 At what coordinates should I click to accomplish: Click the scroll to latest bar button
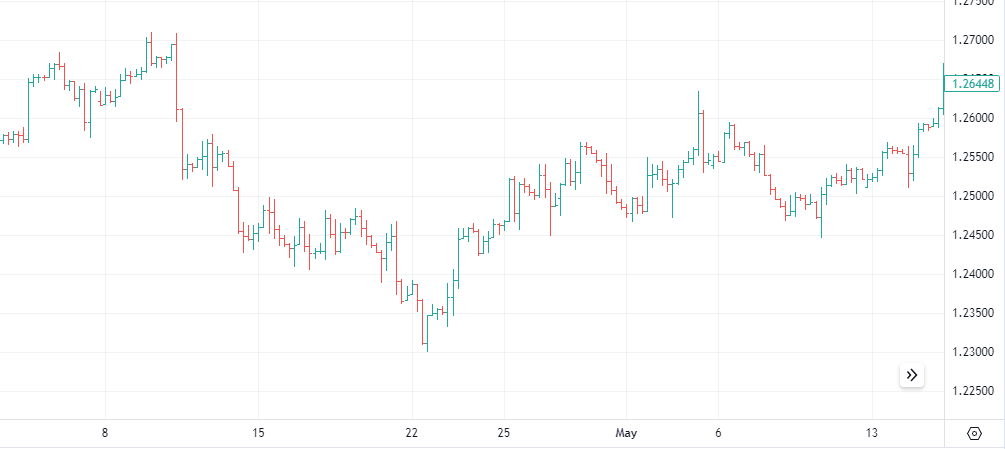click(912, 375)
